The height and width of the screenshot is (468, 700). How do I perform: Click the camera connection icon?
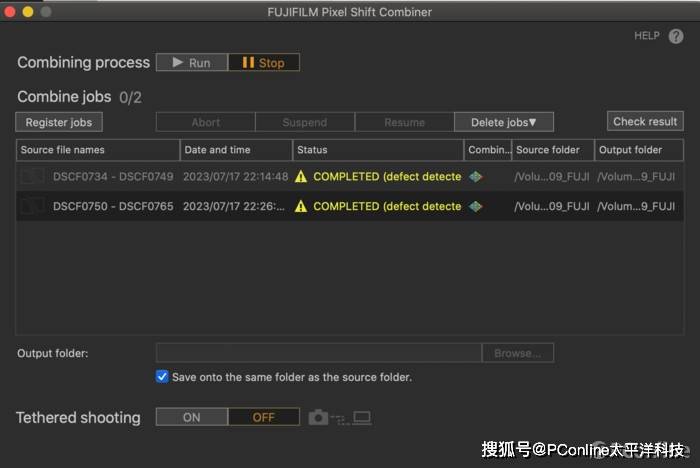(x=318, y=417)
